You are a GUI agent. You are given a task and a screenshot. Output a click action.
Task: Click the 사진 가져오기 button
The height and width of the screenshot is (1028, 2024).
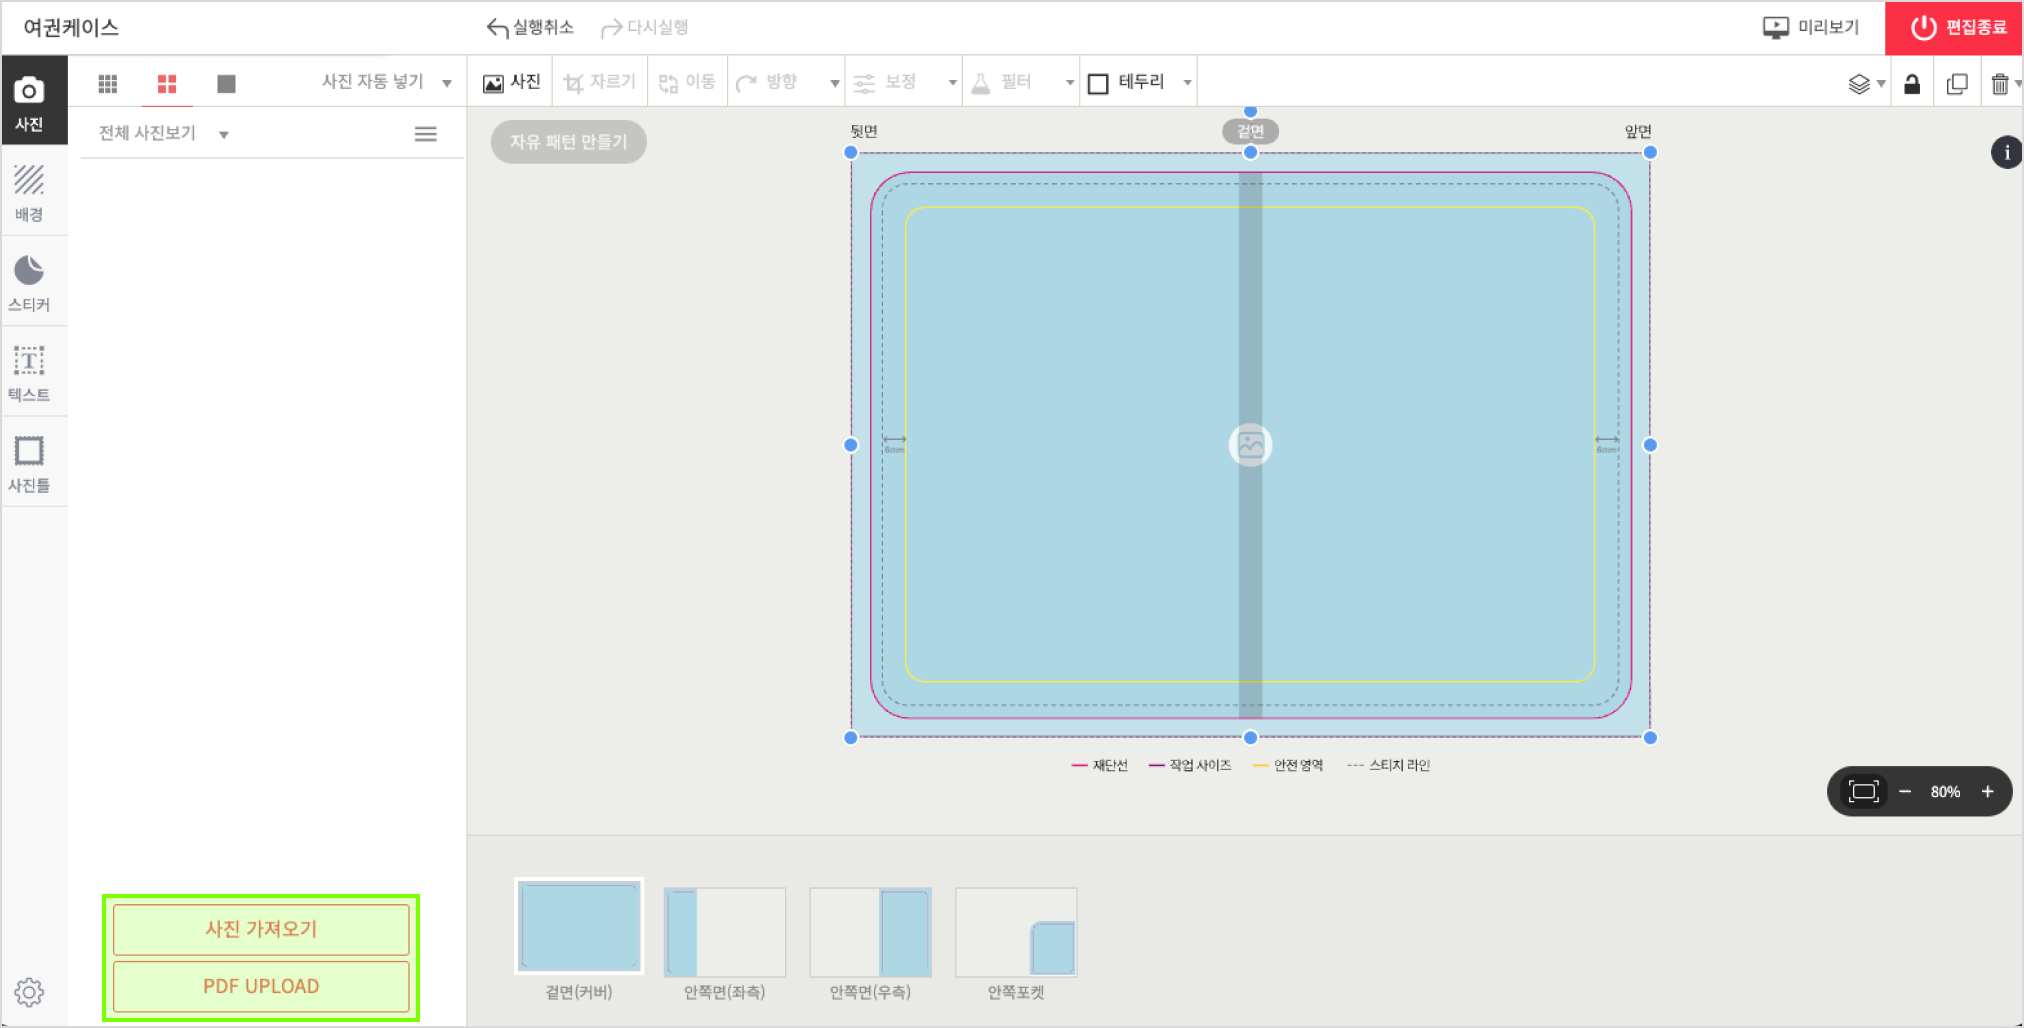(260, 929)
